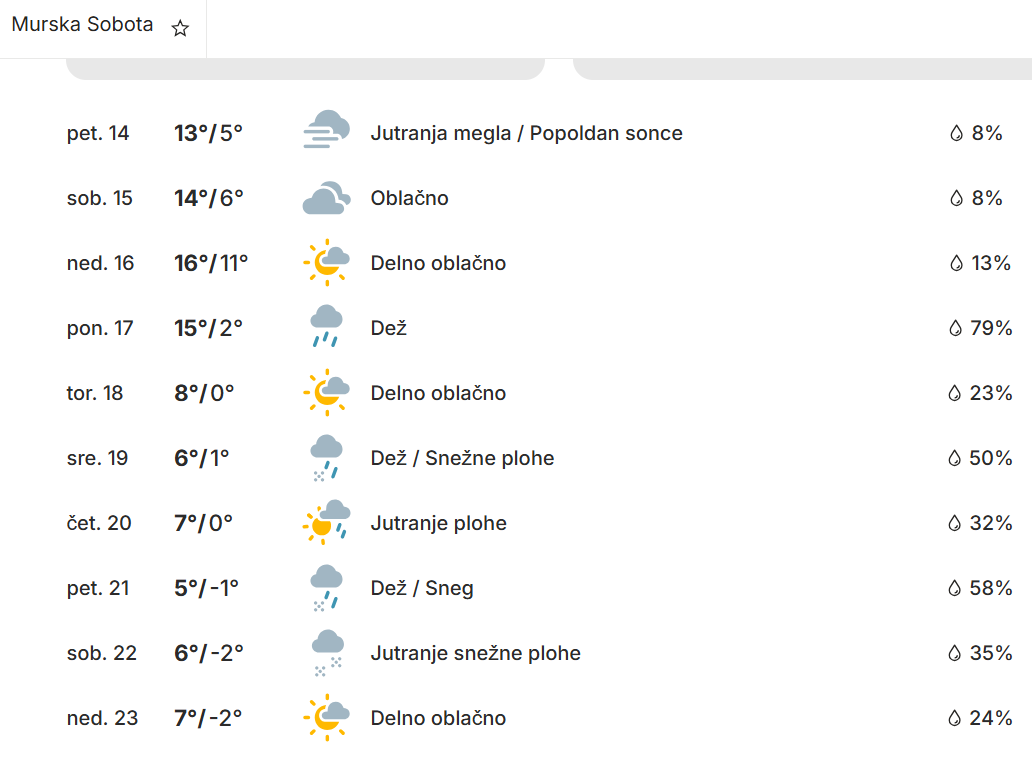1032x757 pixels.
Task: Click the snow showers icon for sob. 22
Action: point(326,653)
